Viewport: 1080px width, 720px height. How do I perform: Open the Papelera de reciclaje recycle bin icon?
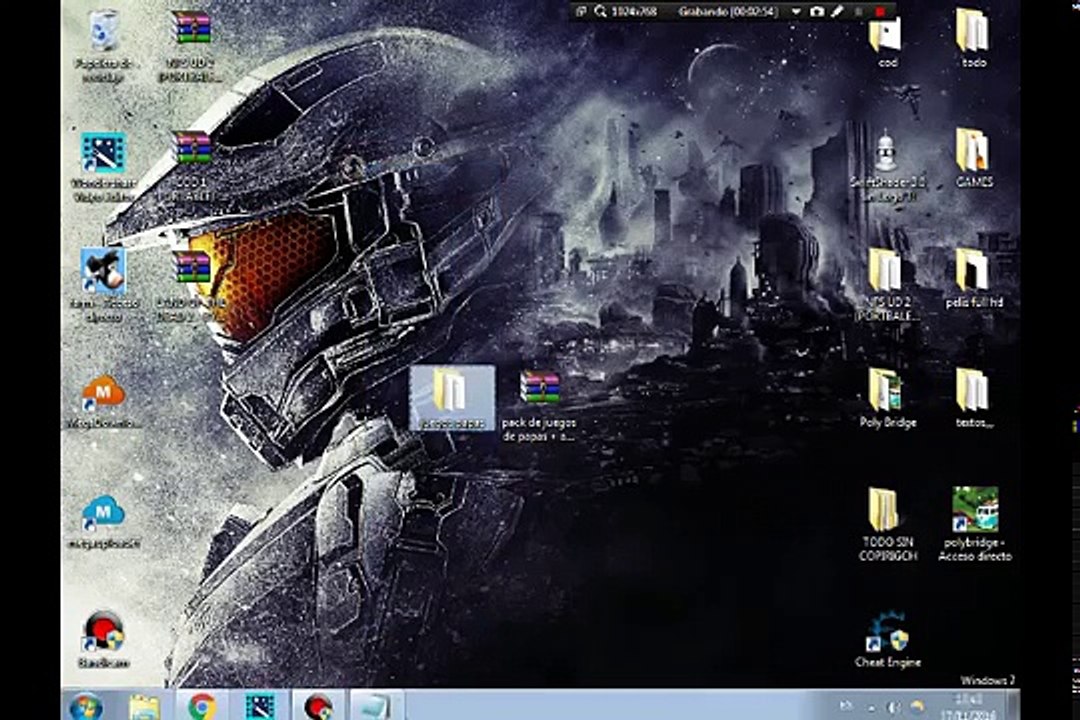pyautogui.click(x=104, y=45)
